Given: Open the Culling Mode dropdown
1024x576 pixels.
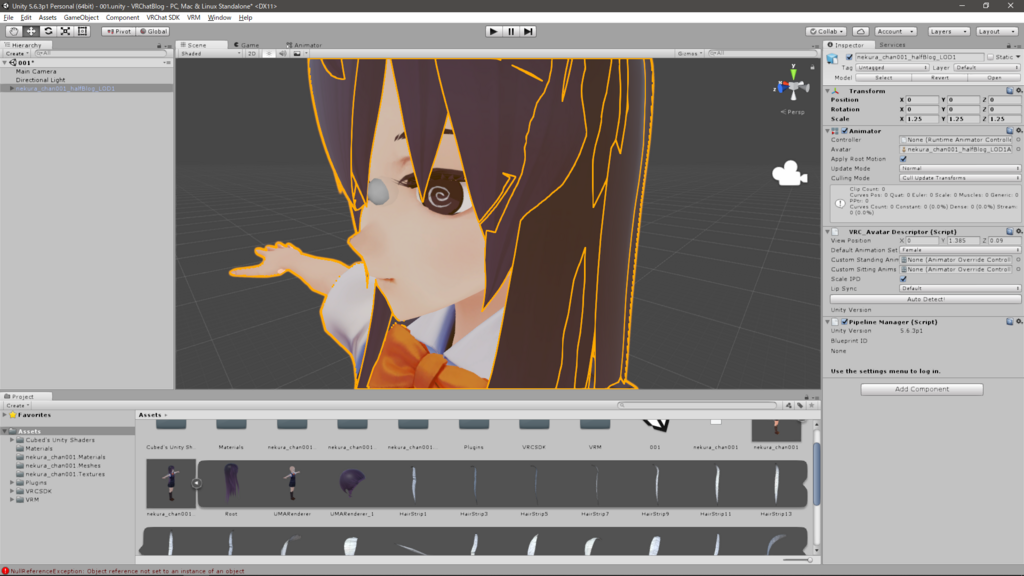Looking at the screenshot, I should point(959,178).
